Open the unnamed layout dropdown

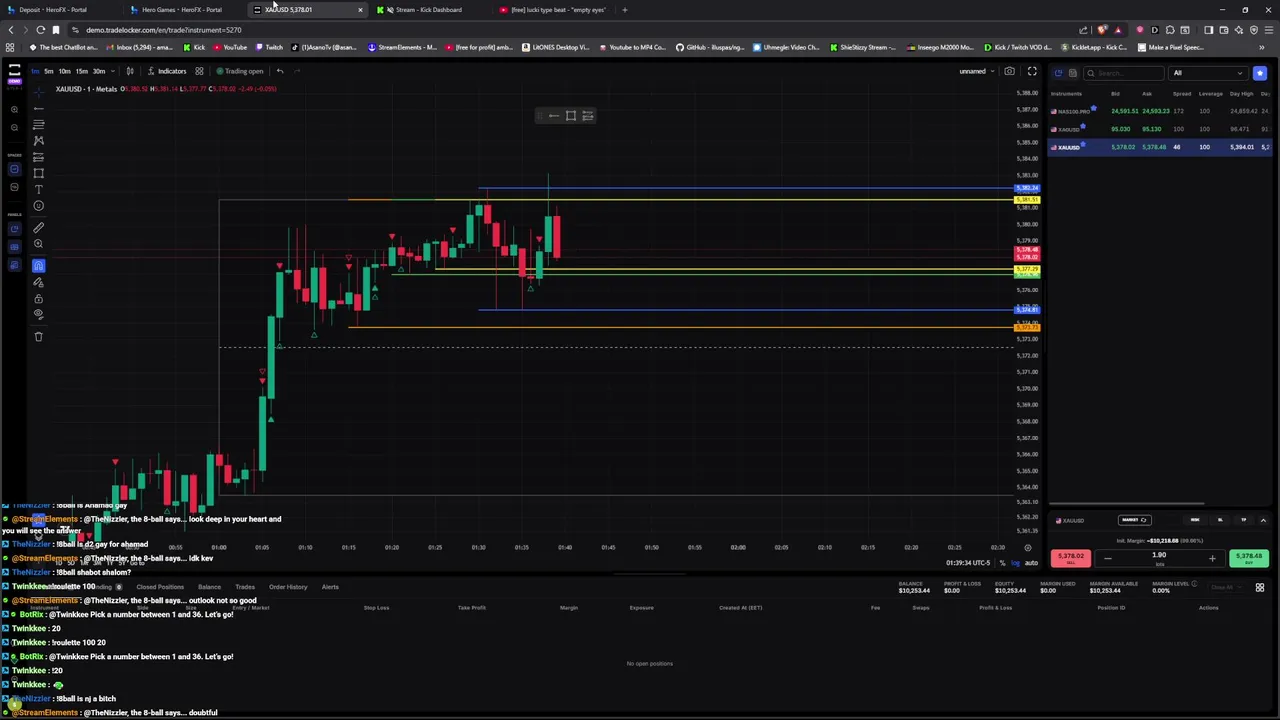pos(976,71)
